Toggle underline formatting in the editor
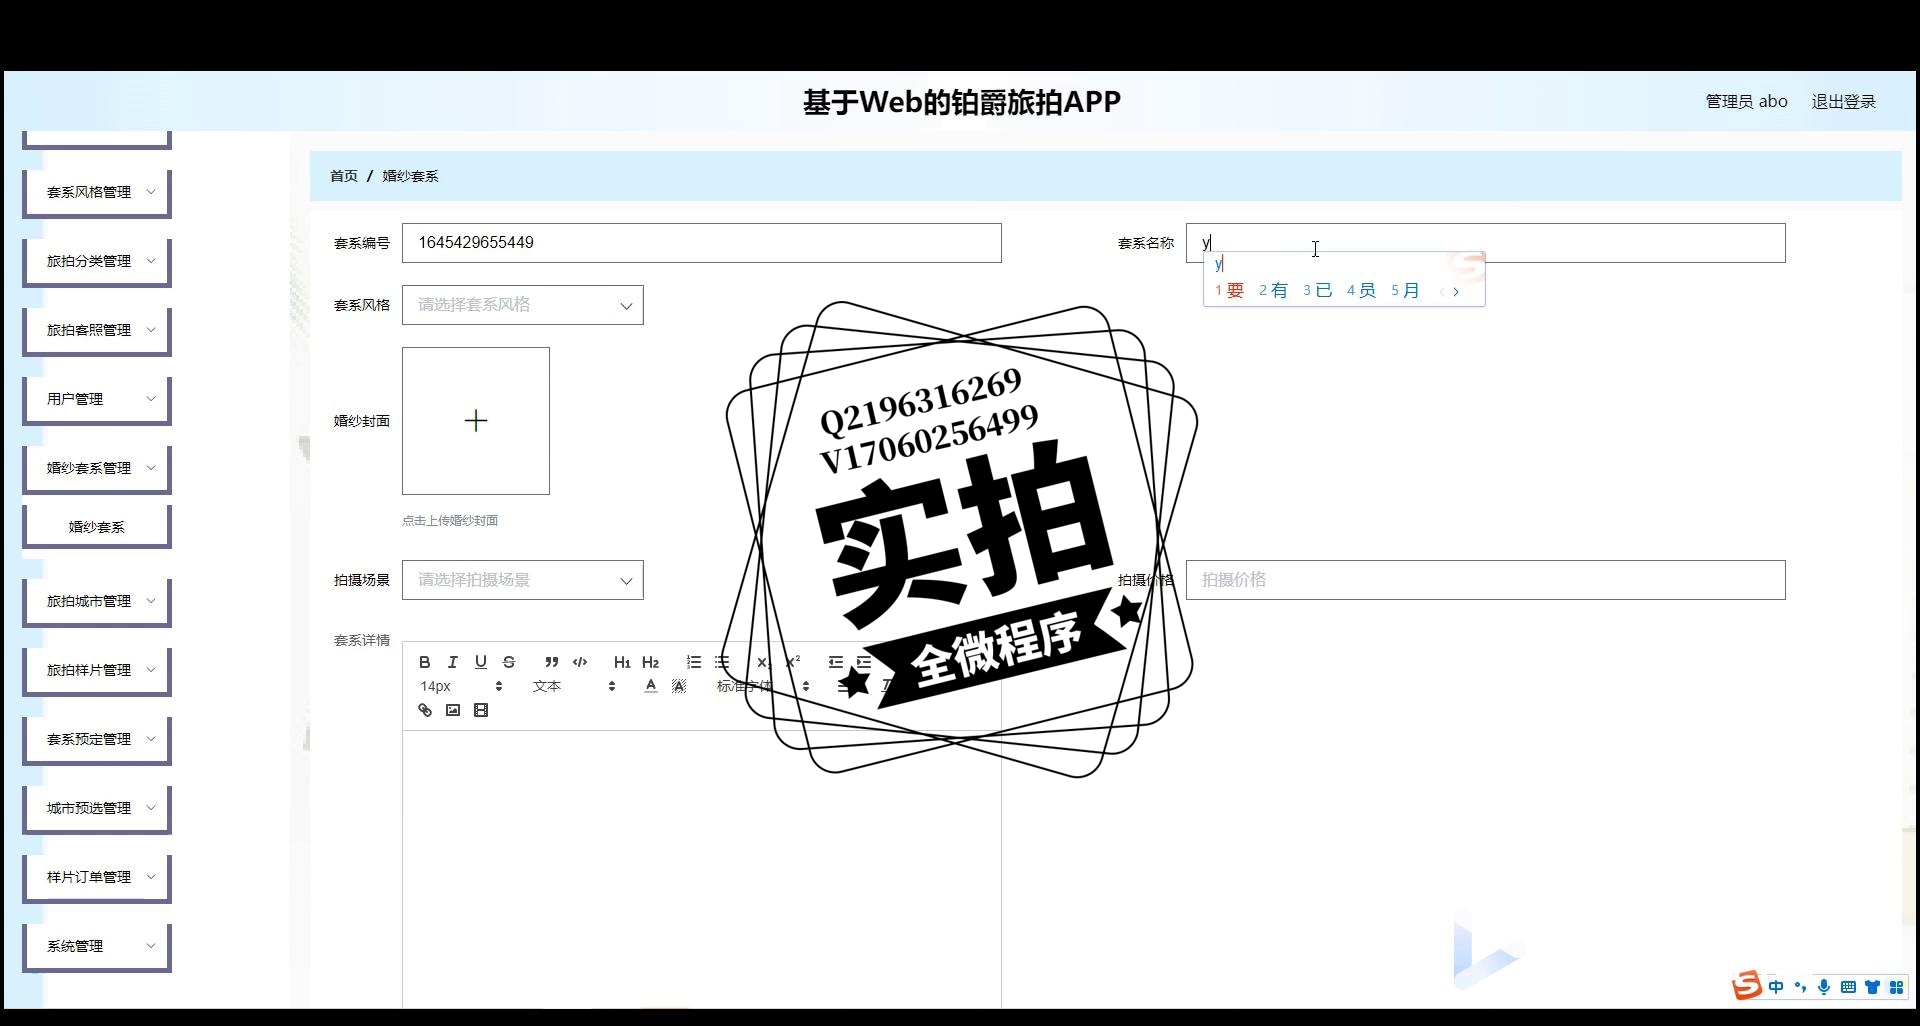Image resolution: width=1920 pixels, height=1026 pixels. [x=481, y=662]
